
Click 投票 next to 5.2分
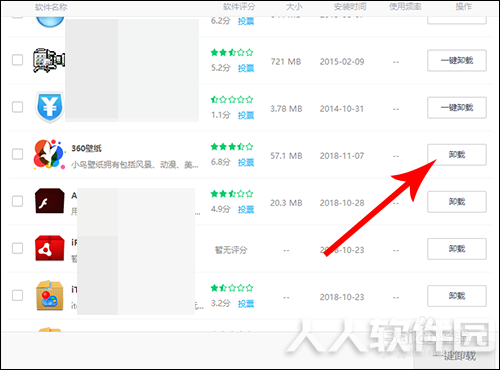click(x=246, y=68)
